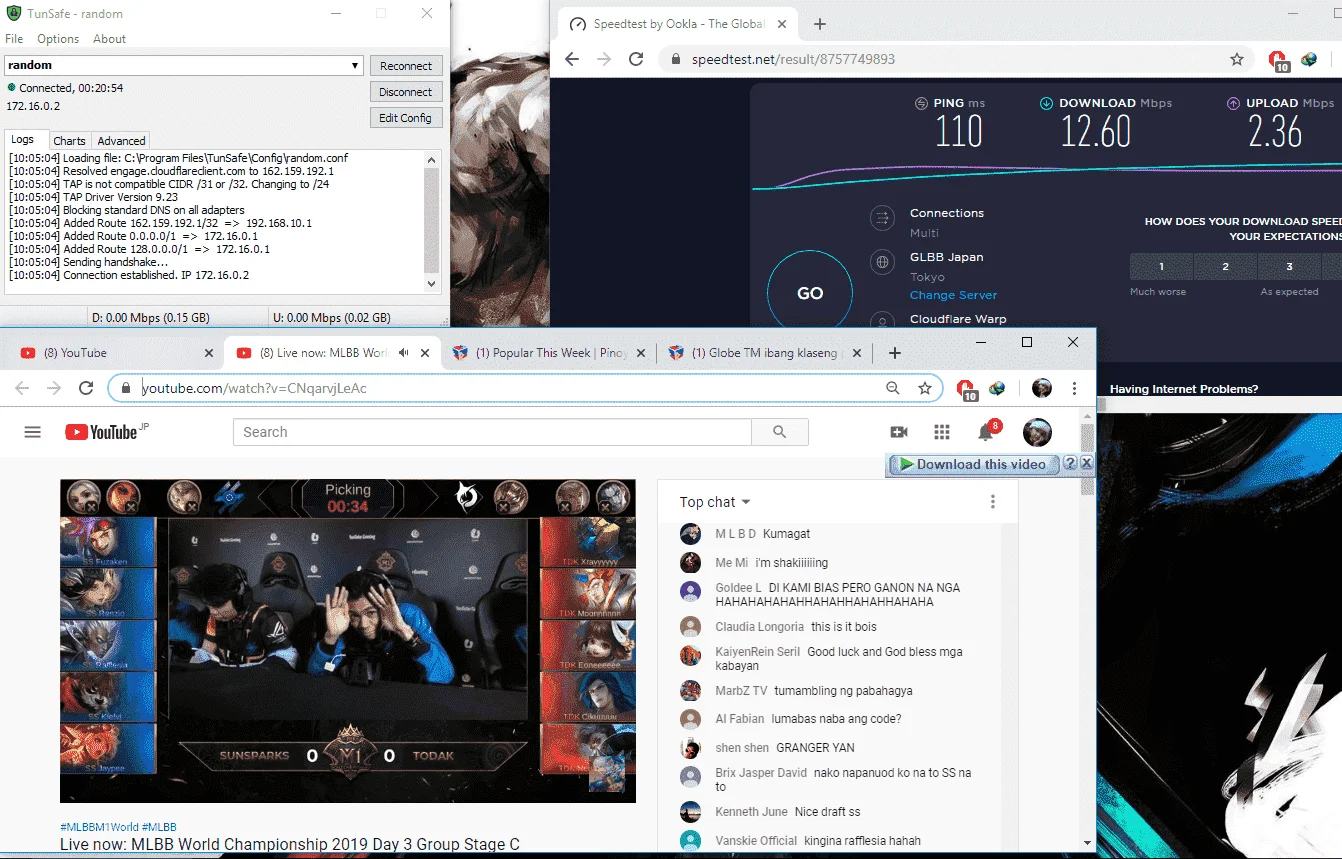Close the Speedtest by Ookla tab
Image resolution: width=1342 pixels, height=859 pixels.
click(x=782, y=24)
